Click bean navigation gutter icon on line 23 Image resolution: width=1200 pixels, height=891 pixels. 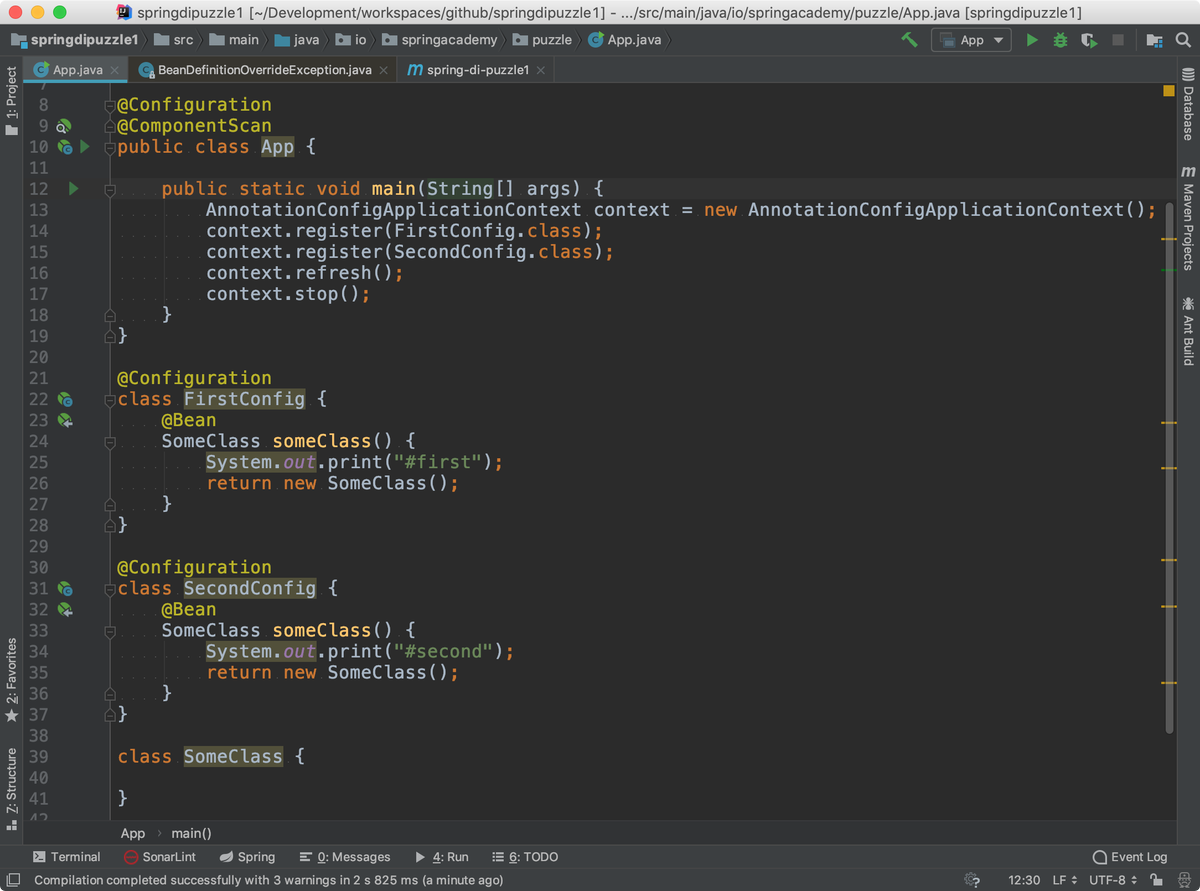[x=64, y=420]
